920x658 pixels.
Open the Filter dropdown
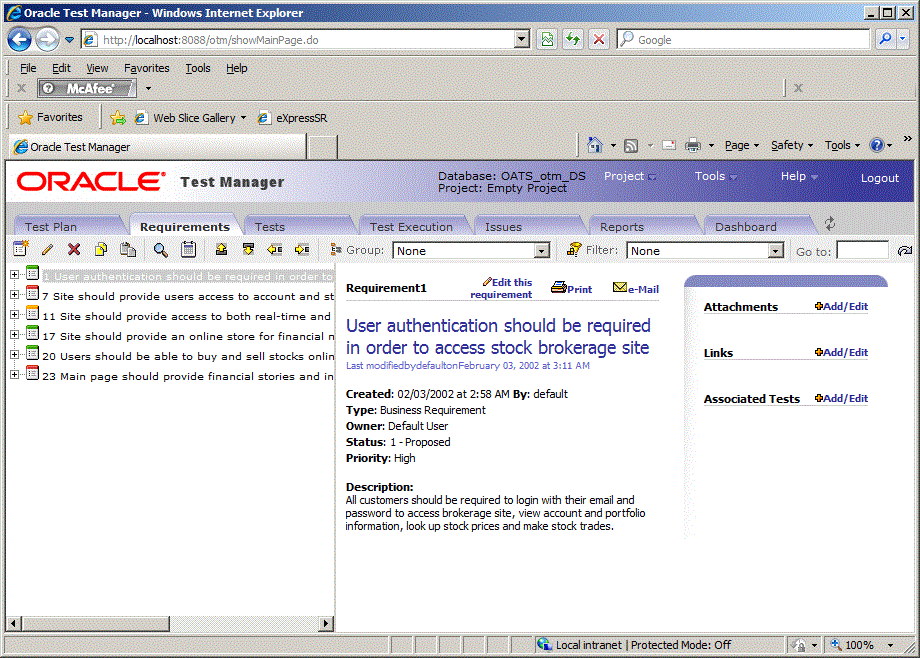pyautogui.click(x=776, y=251)
